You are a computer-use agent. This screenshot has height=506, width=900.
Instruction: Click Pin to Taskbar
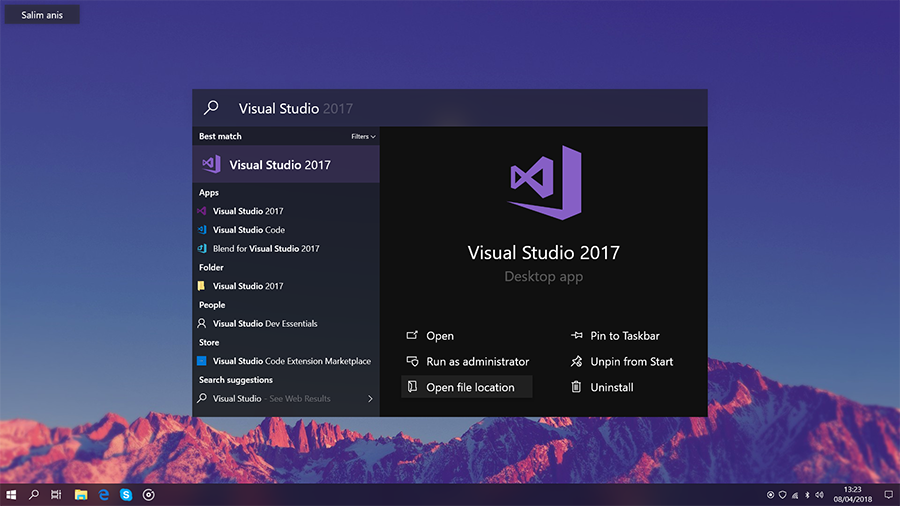tap(615, 336)
